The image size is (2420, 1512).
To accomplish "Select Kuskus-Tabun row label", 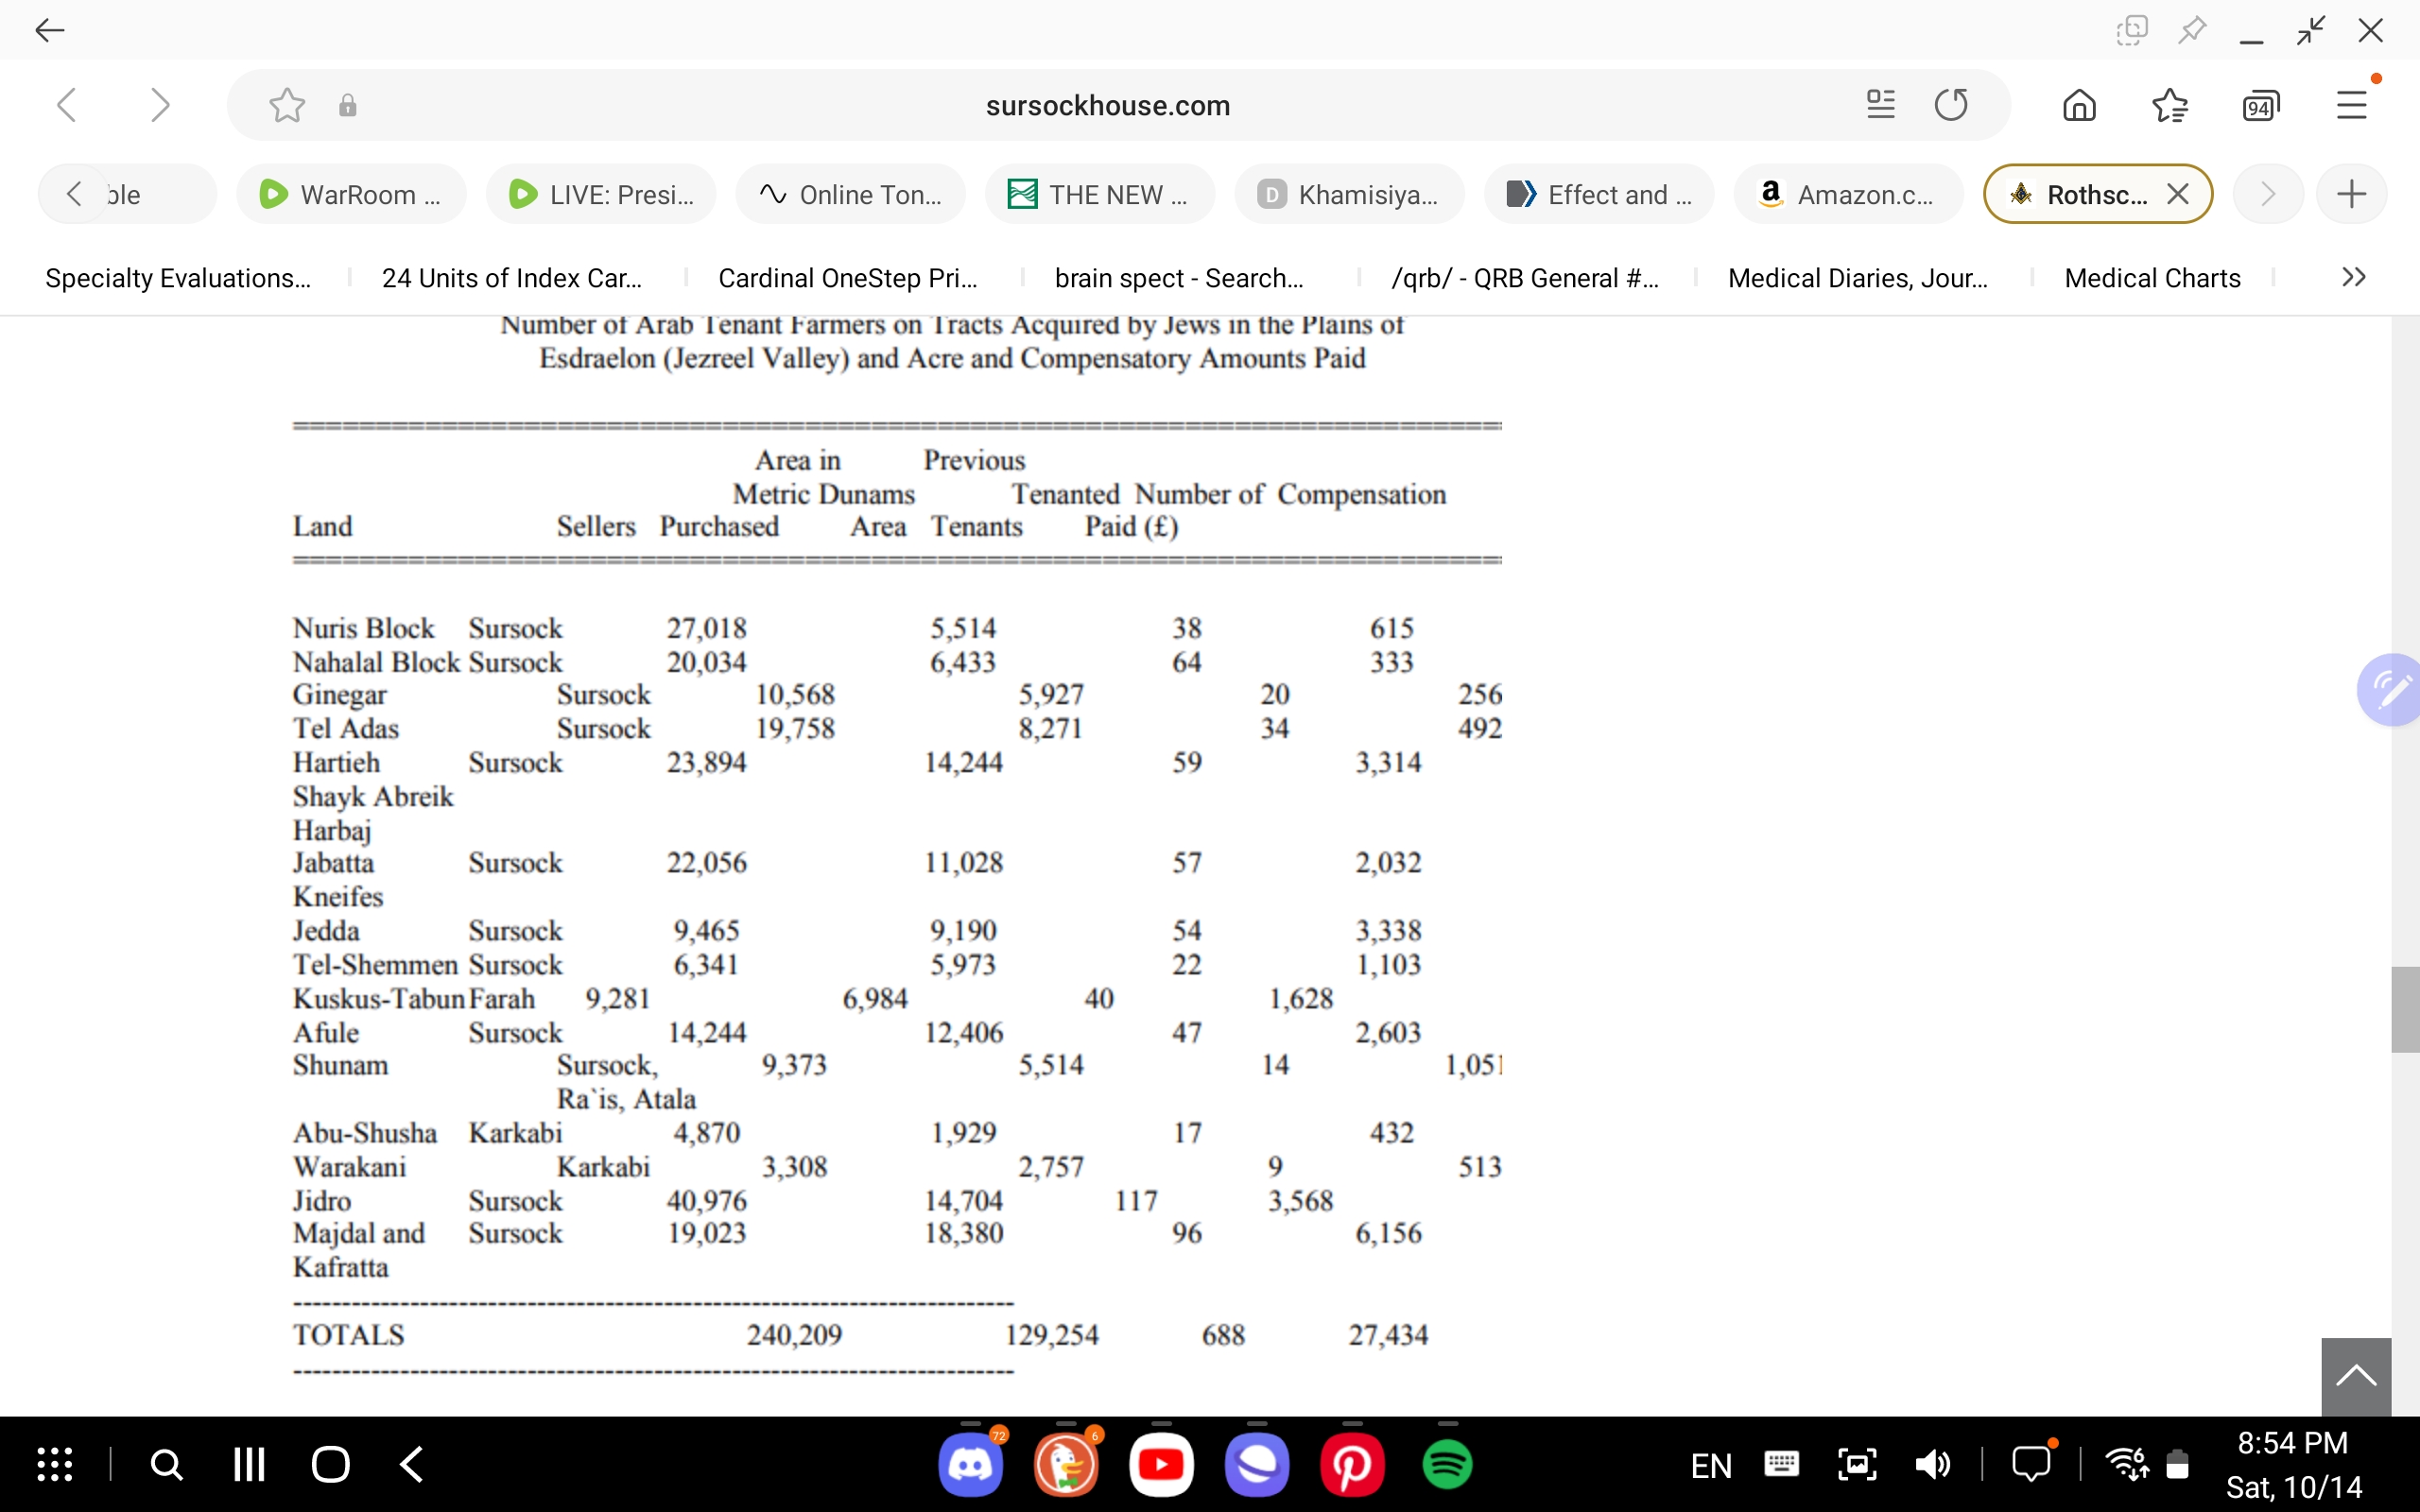I will point(379,998).
